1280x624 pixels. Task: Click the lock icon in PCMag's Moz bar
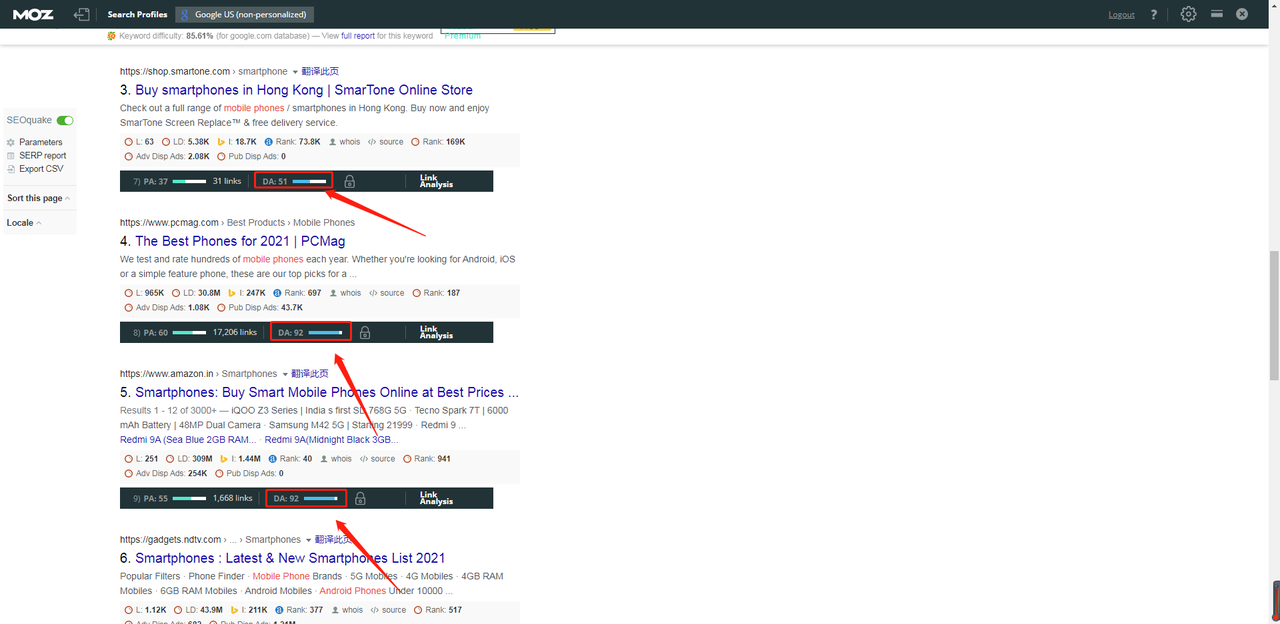pos(365,333)
